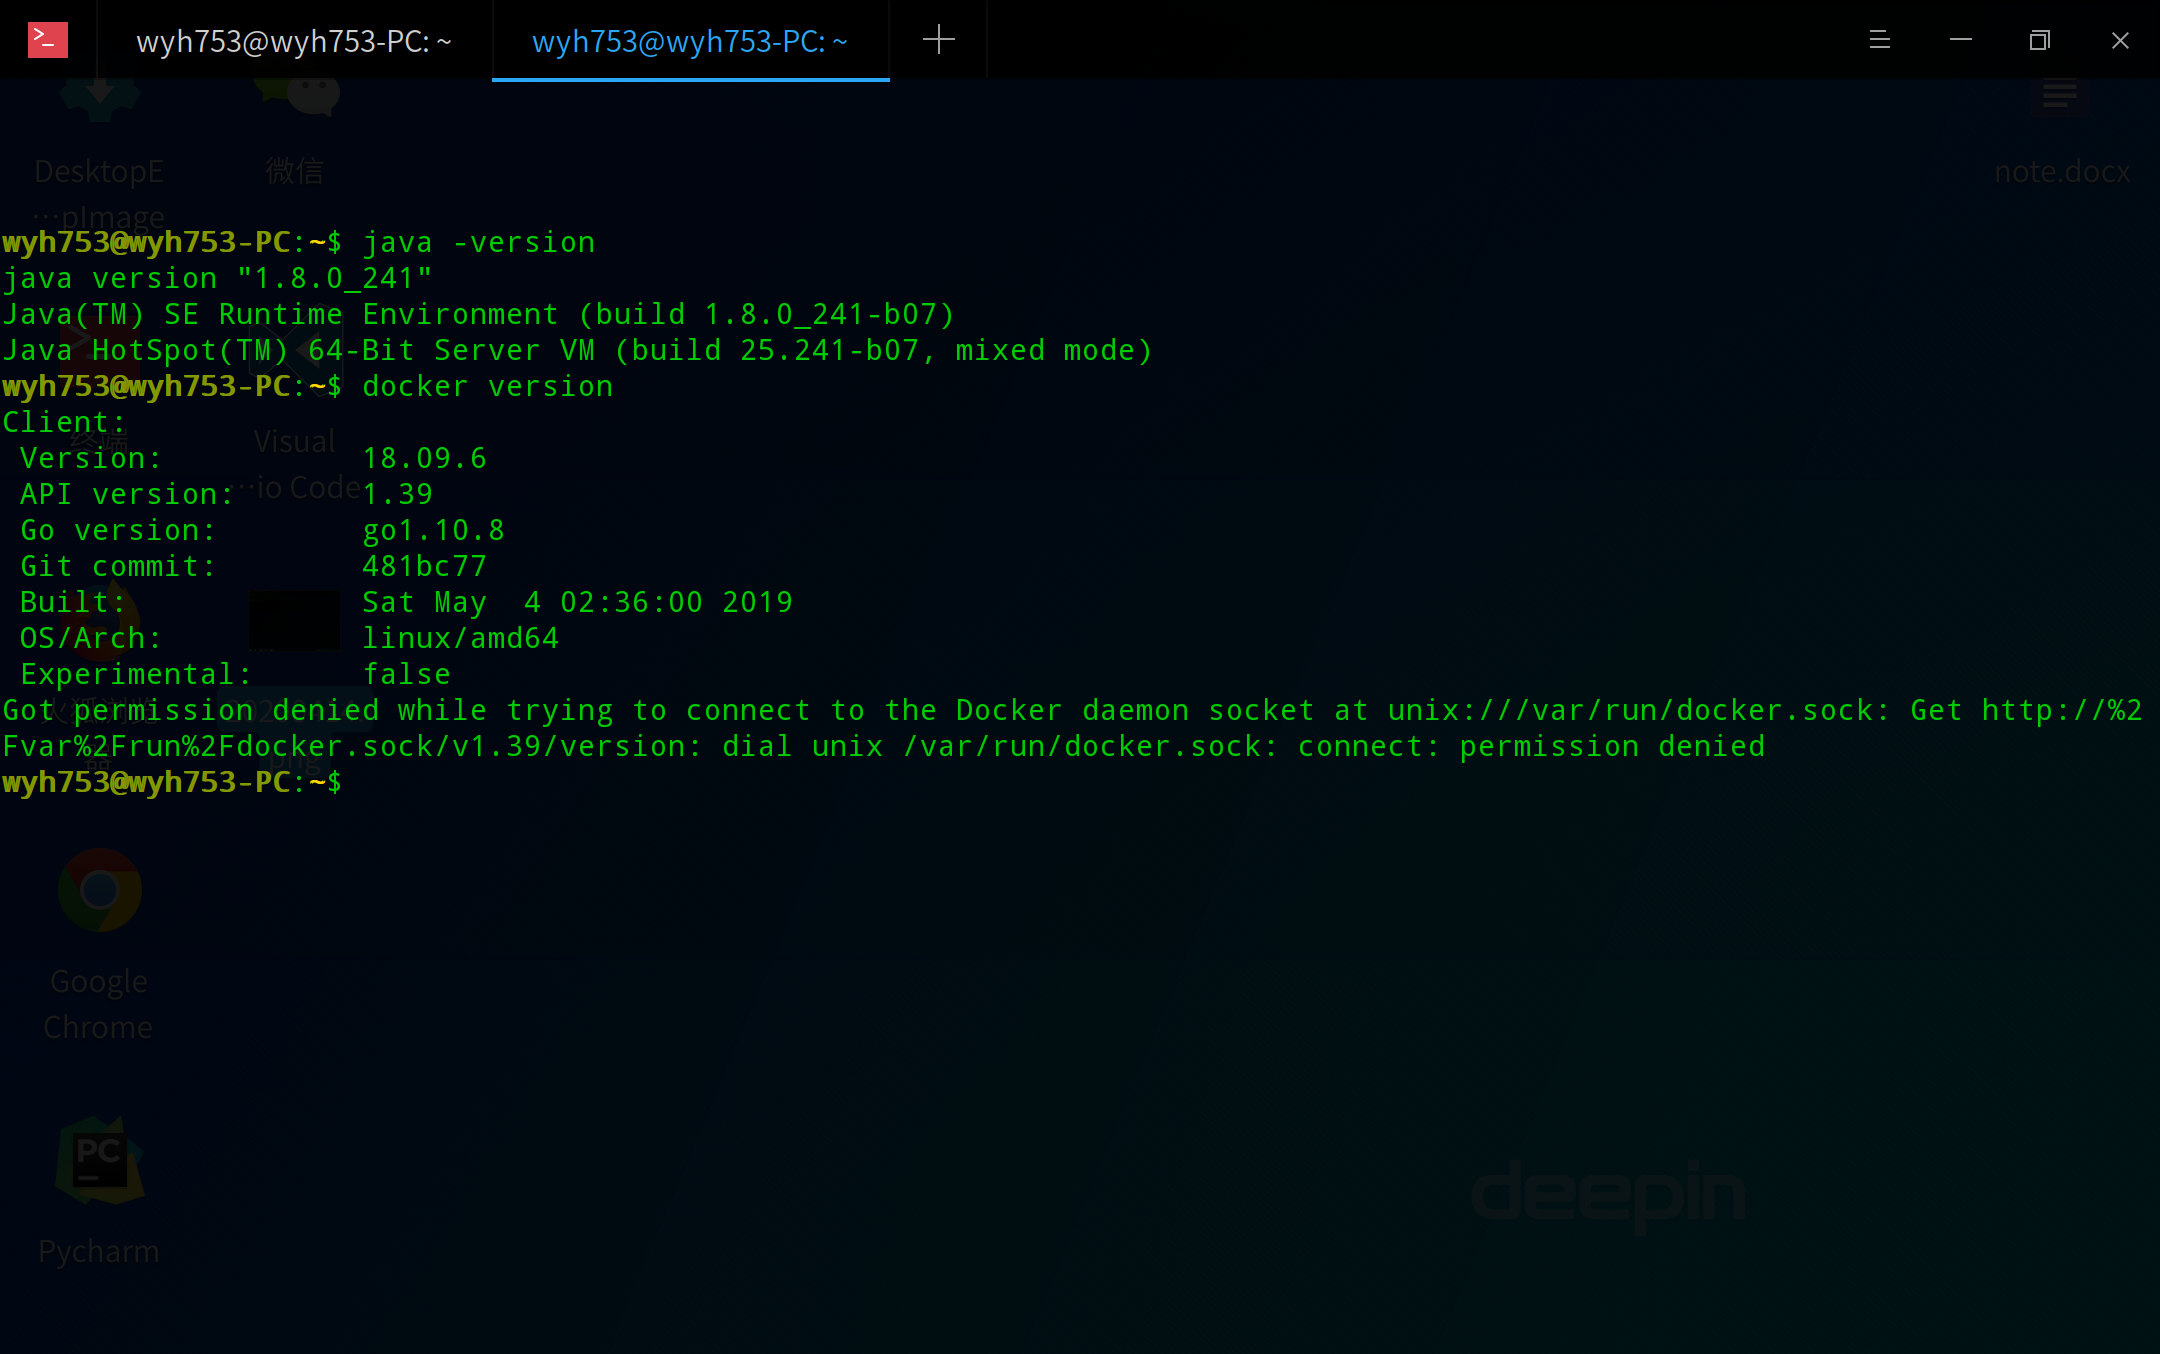Click the OS/Arch value linux/amd64
2160x1354 pixels.
tap(460, 639)
